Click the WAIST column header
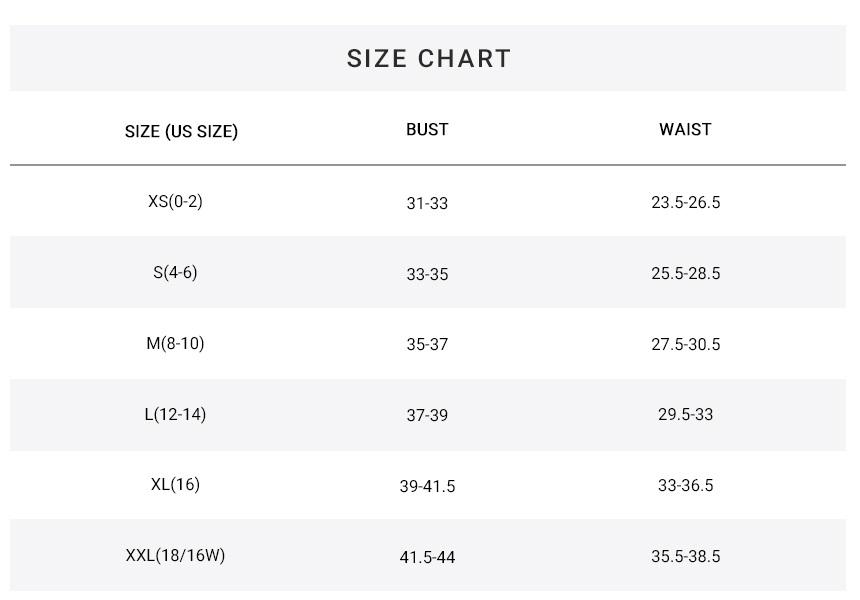 685,130
